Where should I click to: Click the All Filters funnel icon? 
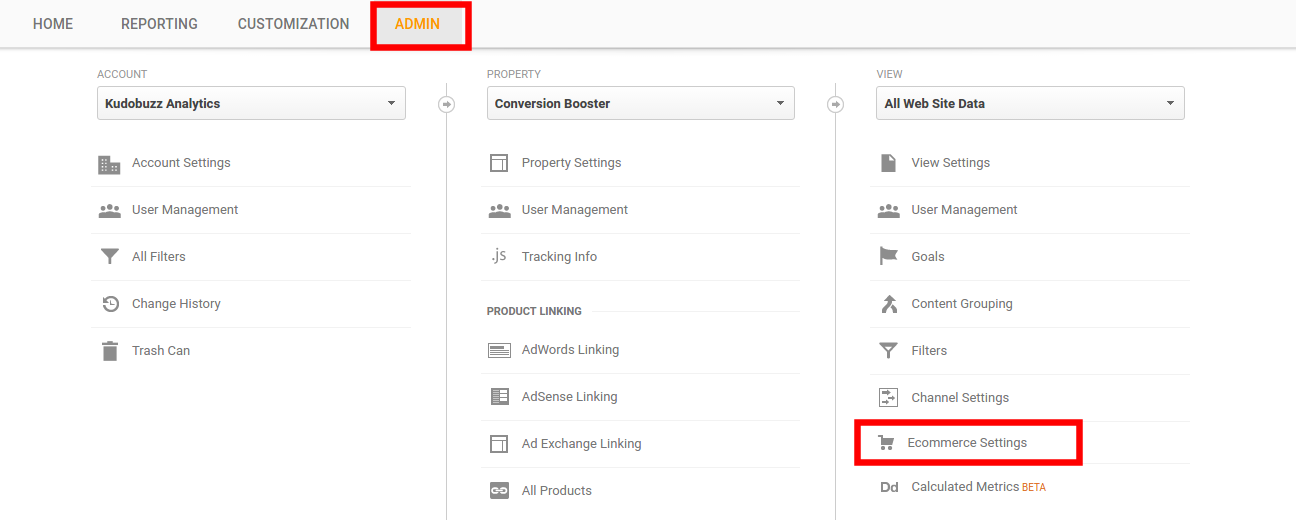coord(109,257)
